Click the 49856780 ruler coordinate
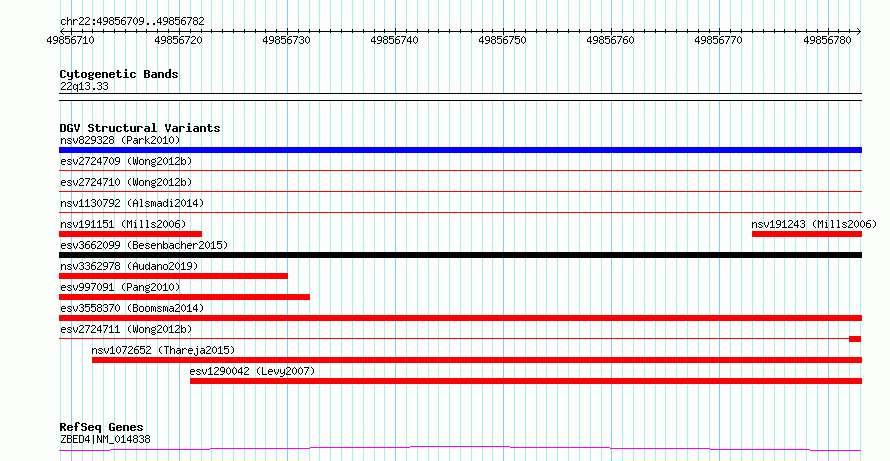890x461 pixels. click(827, 40)
